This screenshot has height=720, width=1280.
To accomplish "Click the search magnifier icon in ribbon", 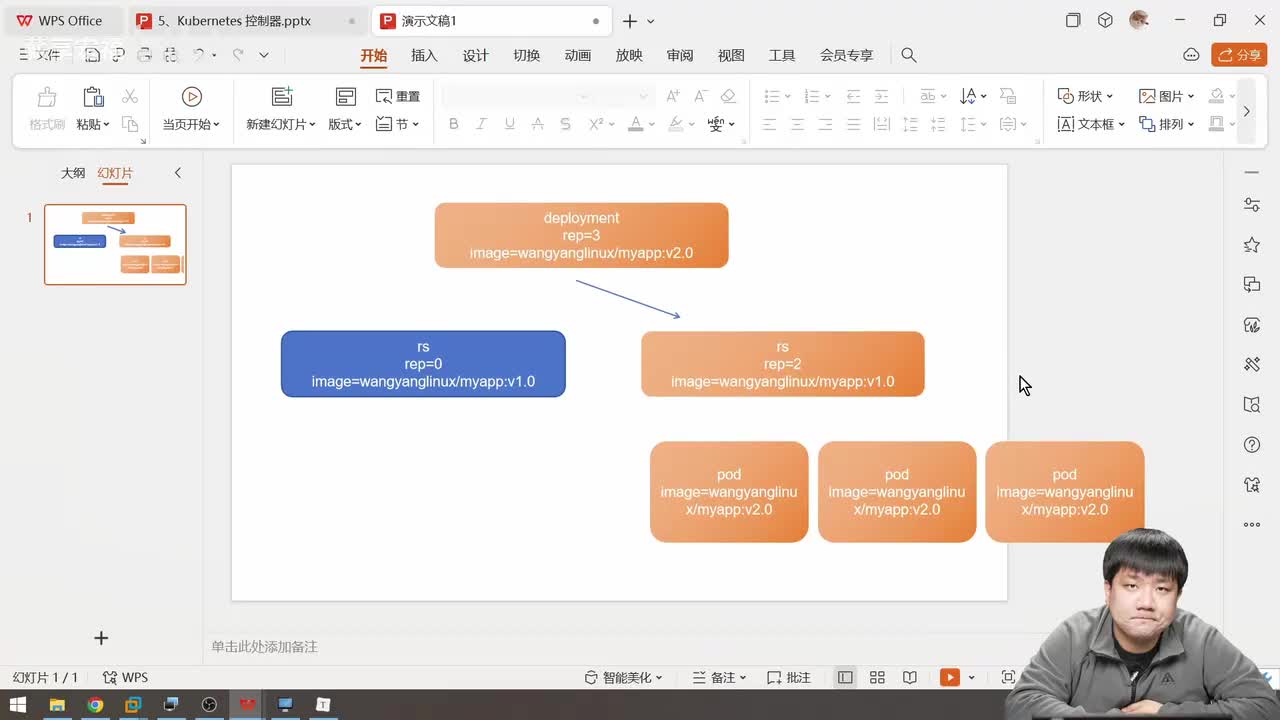I will (x=909, y=55).
